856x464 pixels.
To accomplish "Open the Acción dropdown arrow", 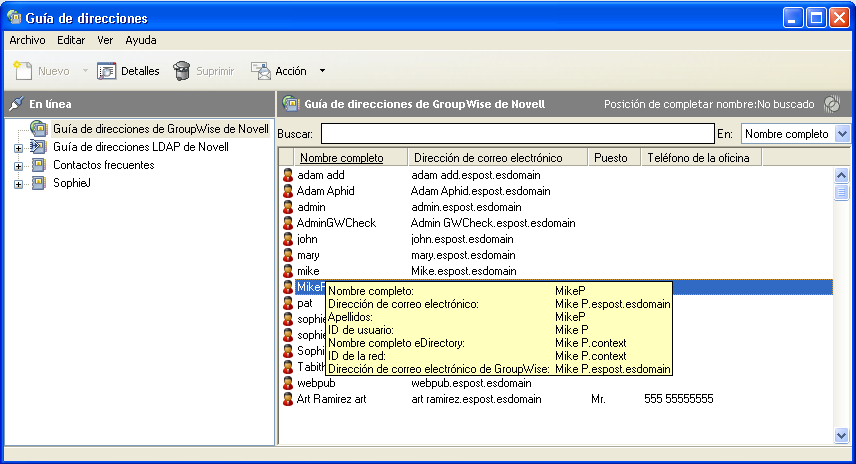I will pos(322,71).
